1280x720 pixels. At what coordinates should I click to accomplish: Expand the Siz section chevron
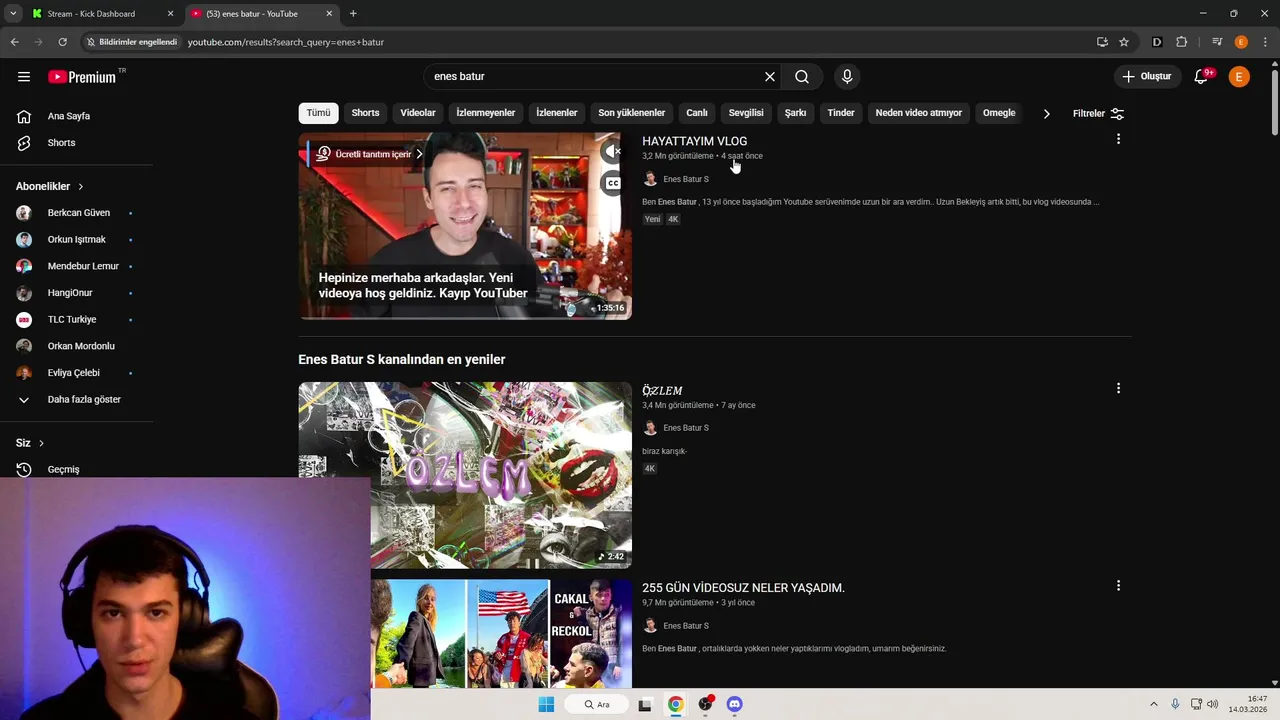tap(41, 443)
